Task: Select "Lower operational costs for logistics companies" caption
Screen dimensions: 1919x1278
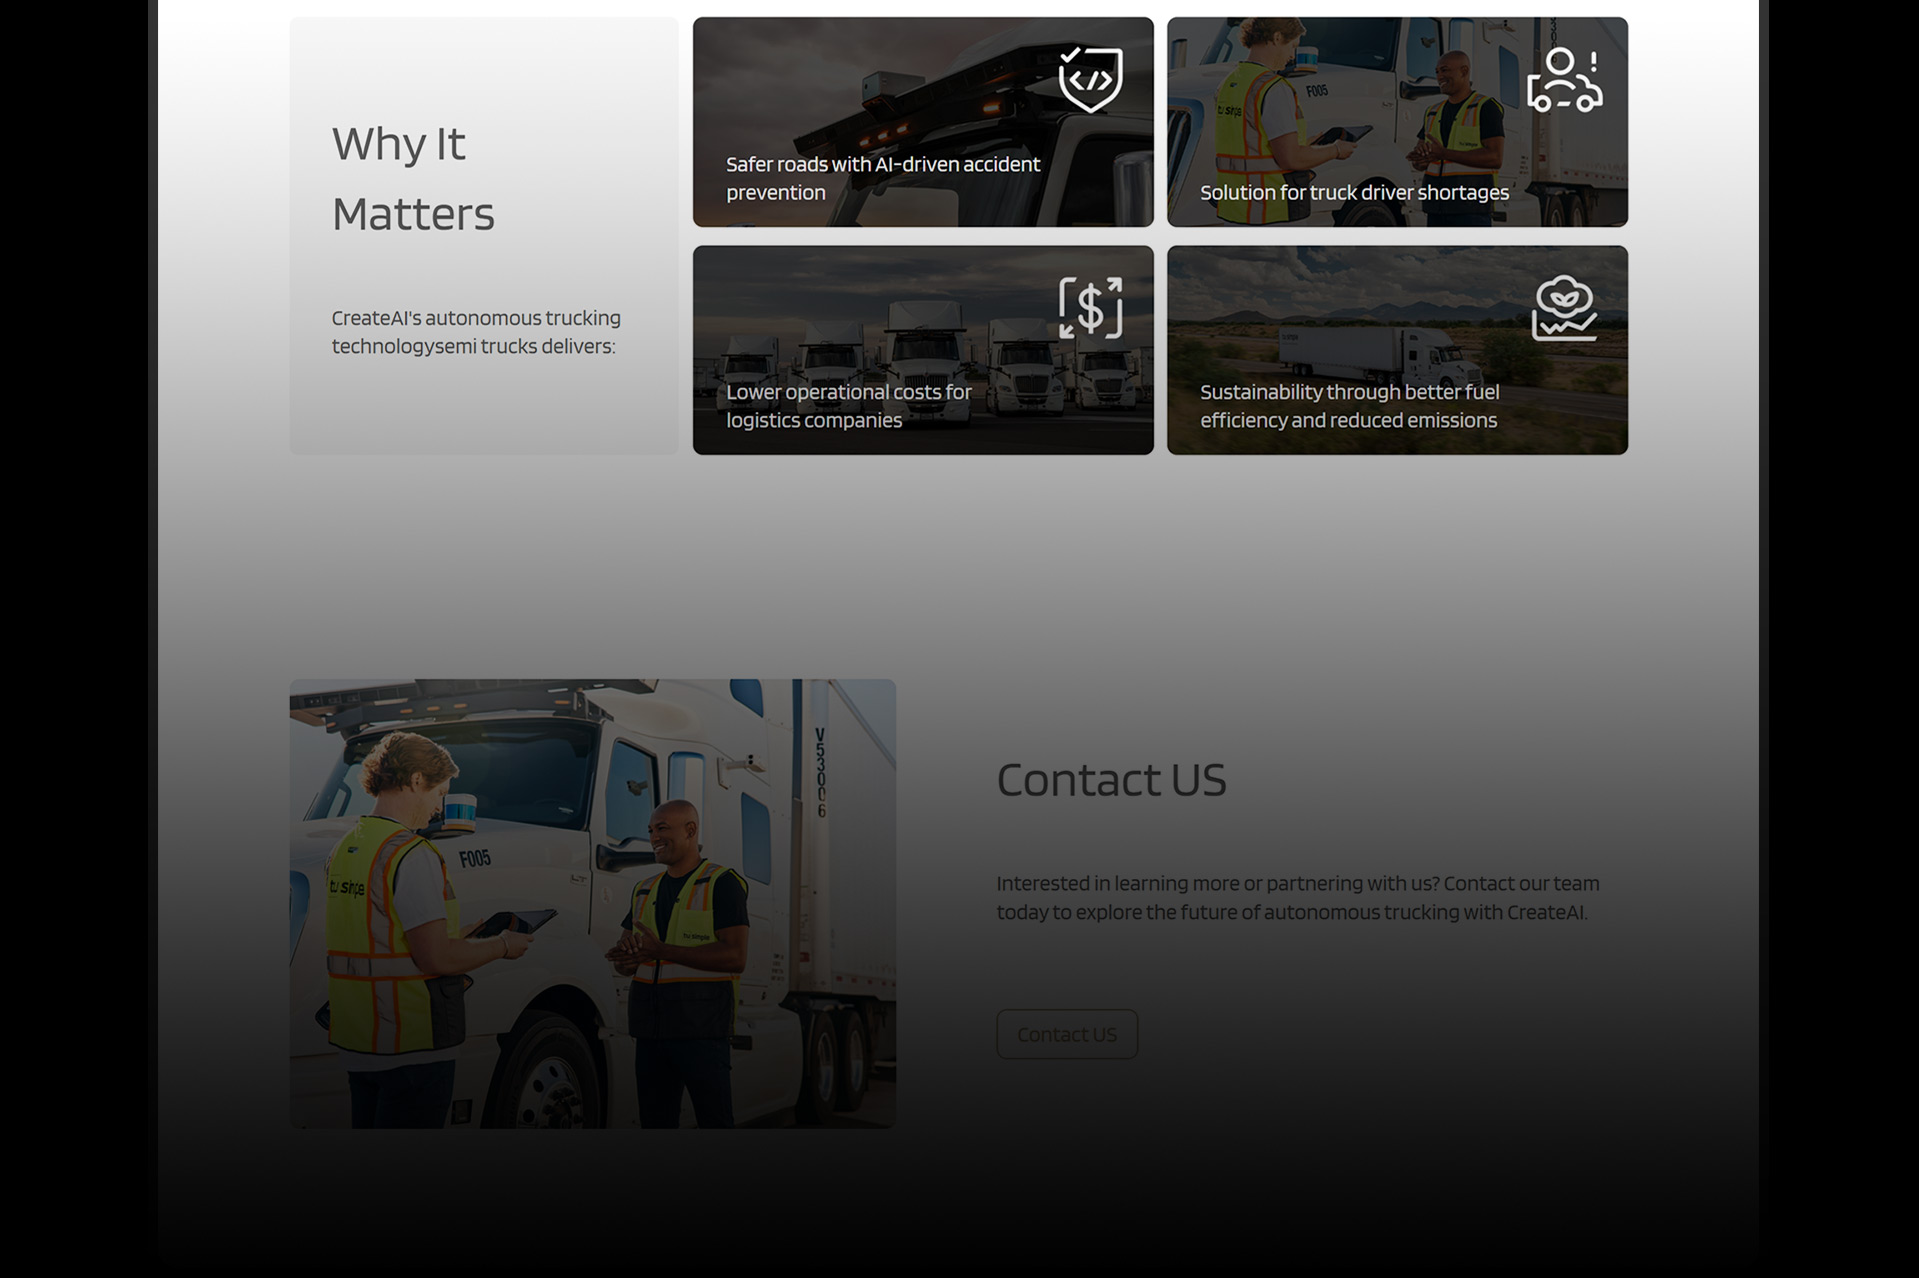Action: (x=848, y=406)
